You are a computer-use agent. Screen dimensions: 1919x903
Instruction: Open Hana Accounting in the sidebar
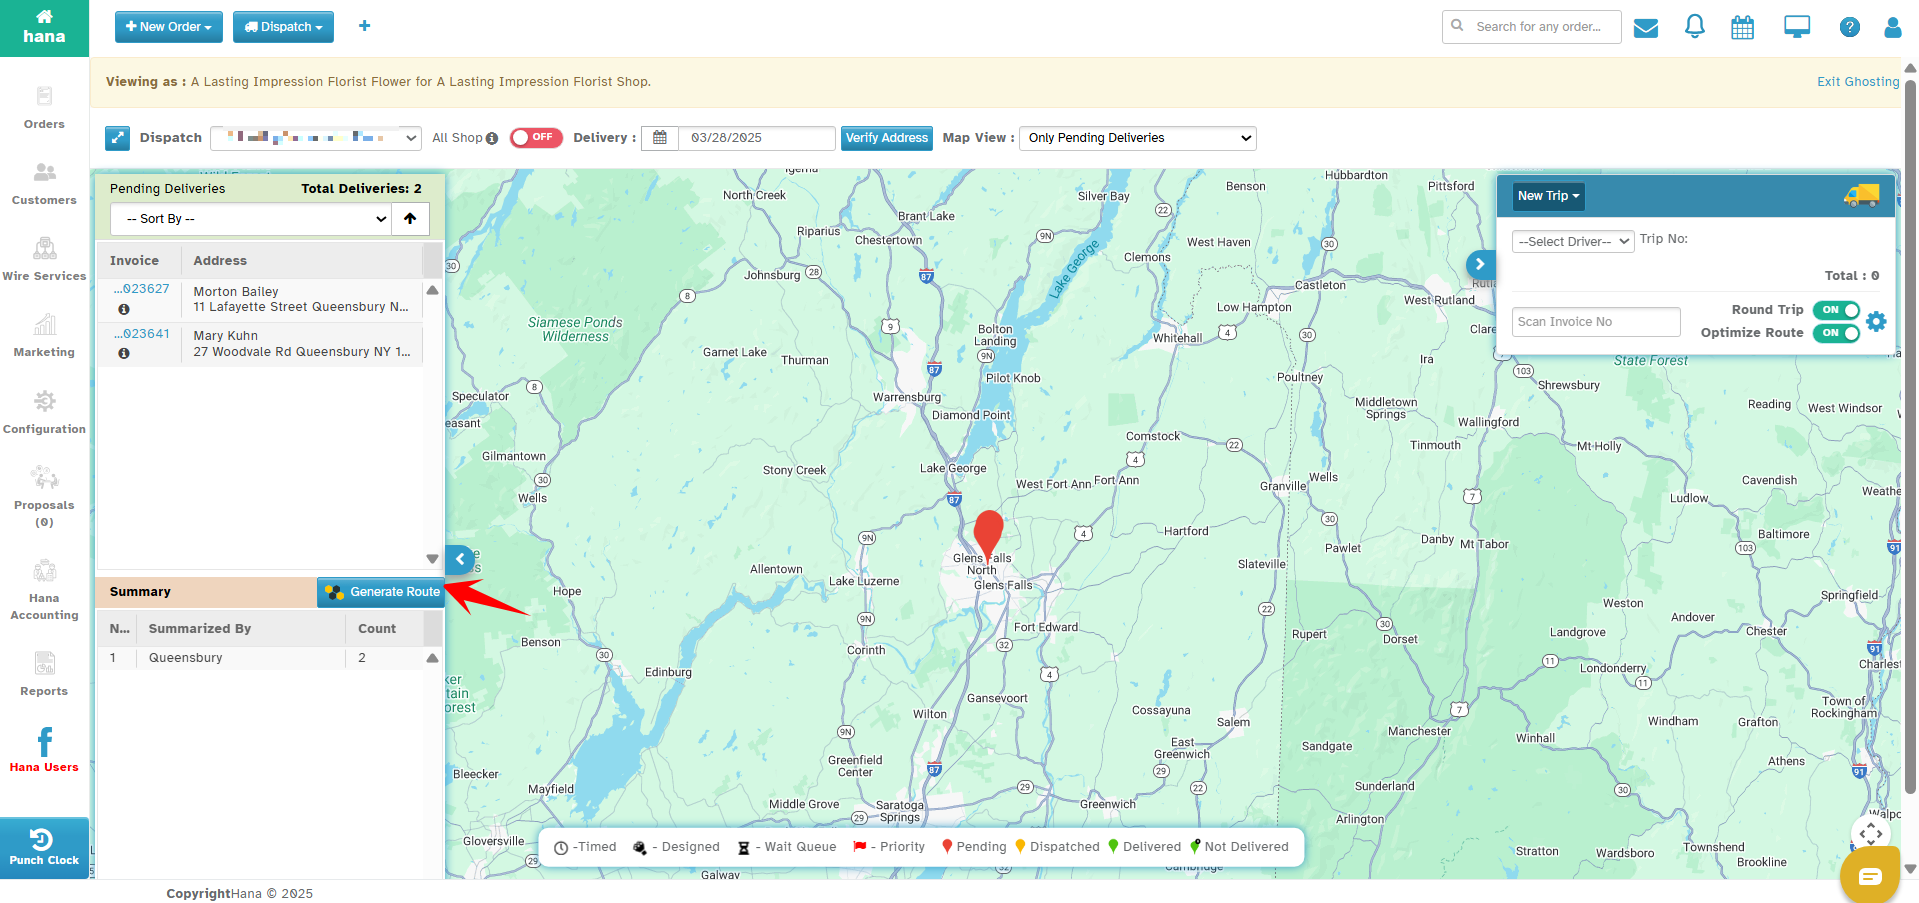(44, 590)
